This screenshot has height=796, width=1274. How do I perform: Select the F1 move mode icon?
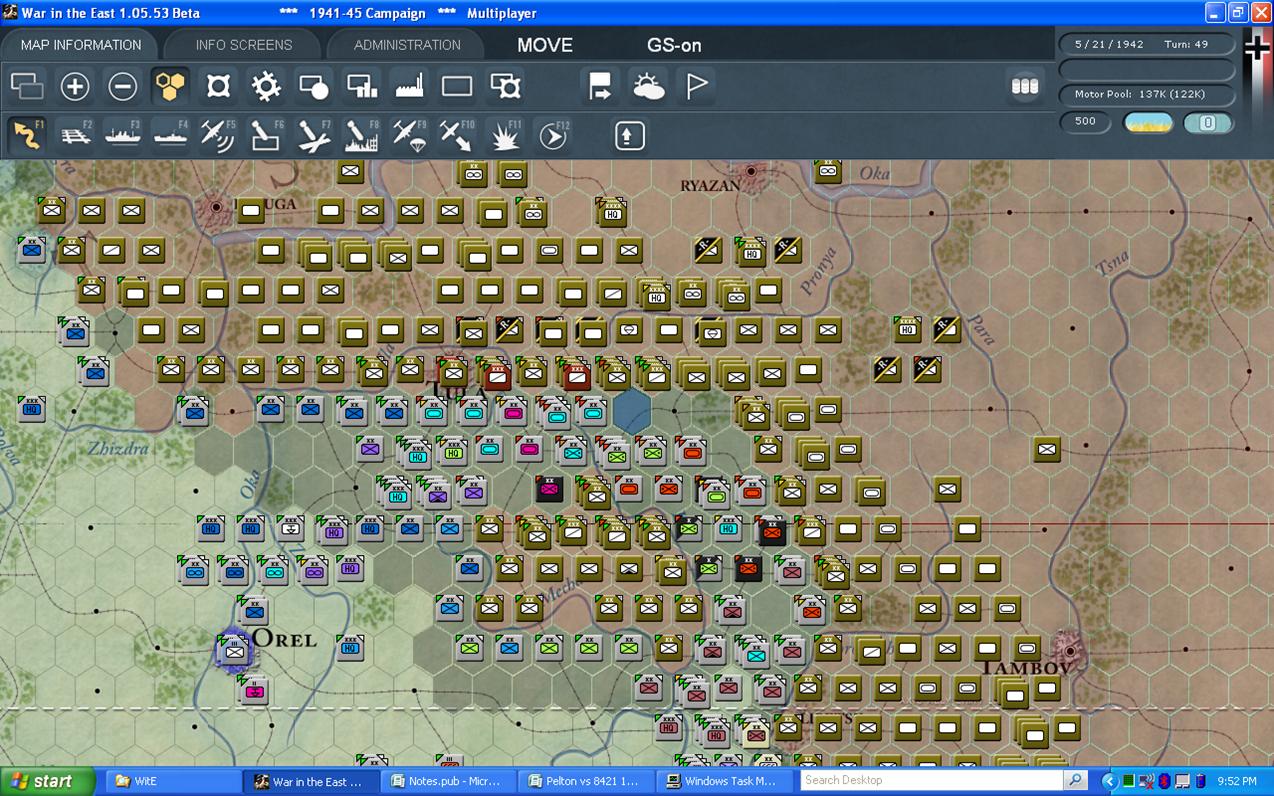[27, 135]
